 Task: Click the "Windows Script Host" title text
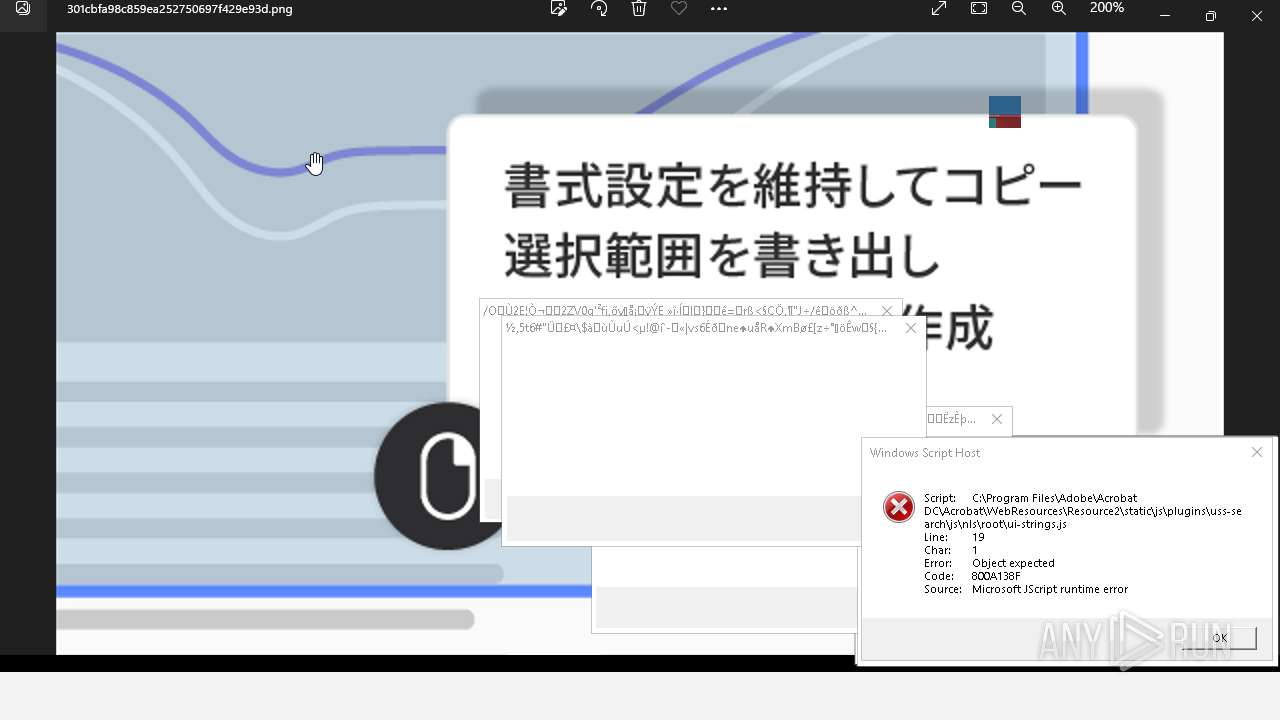click(x=925, y=453)
